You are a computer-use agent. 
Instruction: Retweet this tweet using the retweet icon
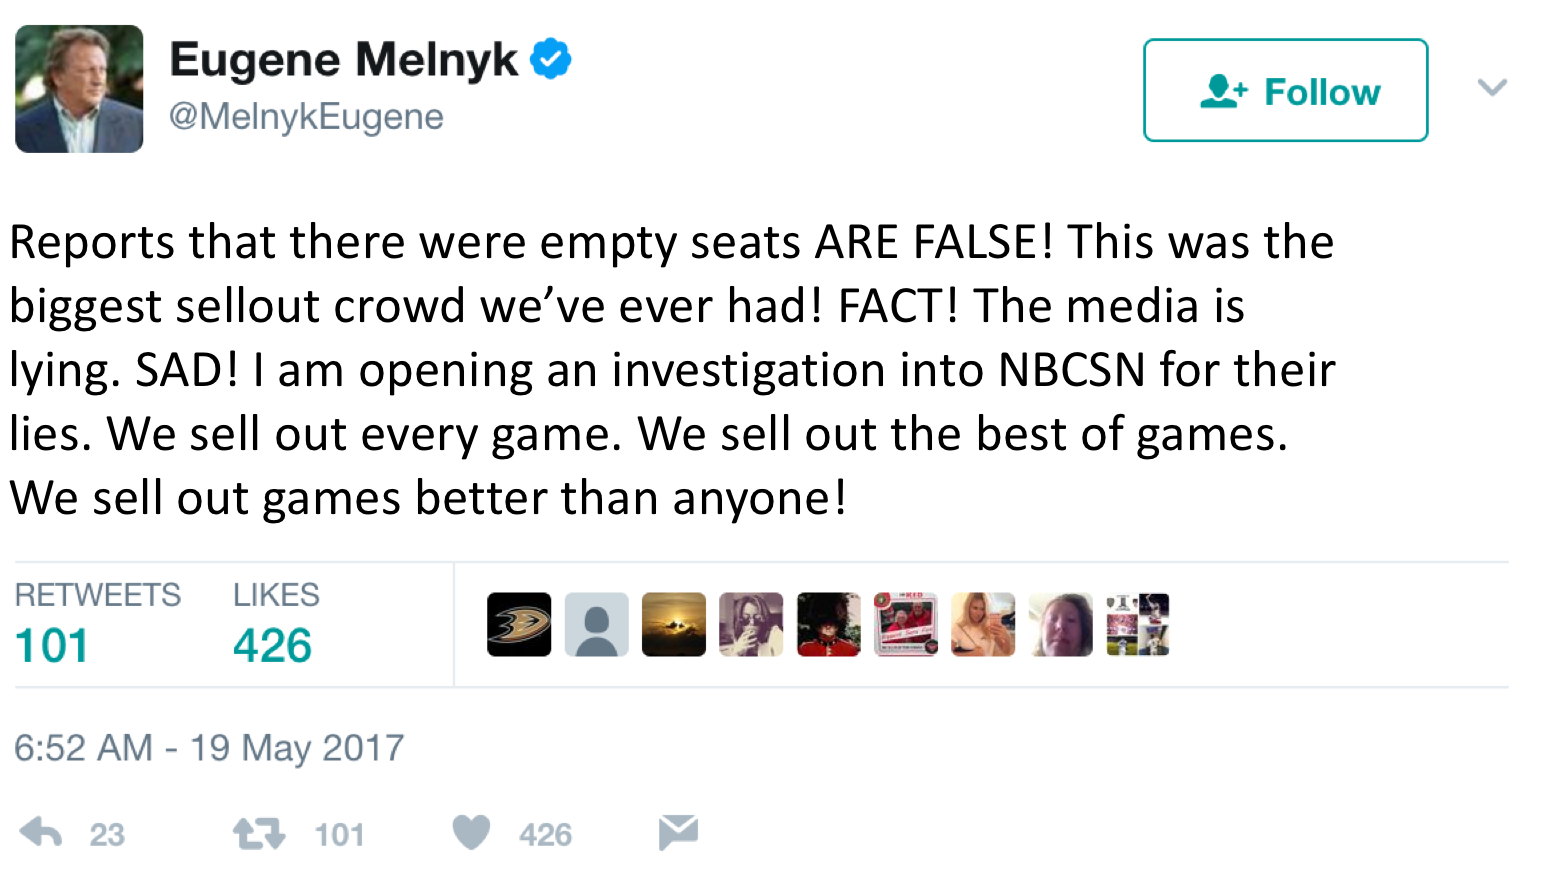pyautogui.click(x=259, y=833)
